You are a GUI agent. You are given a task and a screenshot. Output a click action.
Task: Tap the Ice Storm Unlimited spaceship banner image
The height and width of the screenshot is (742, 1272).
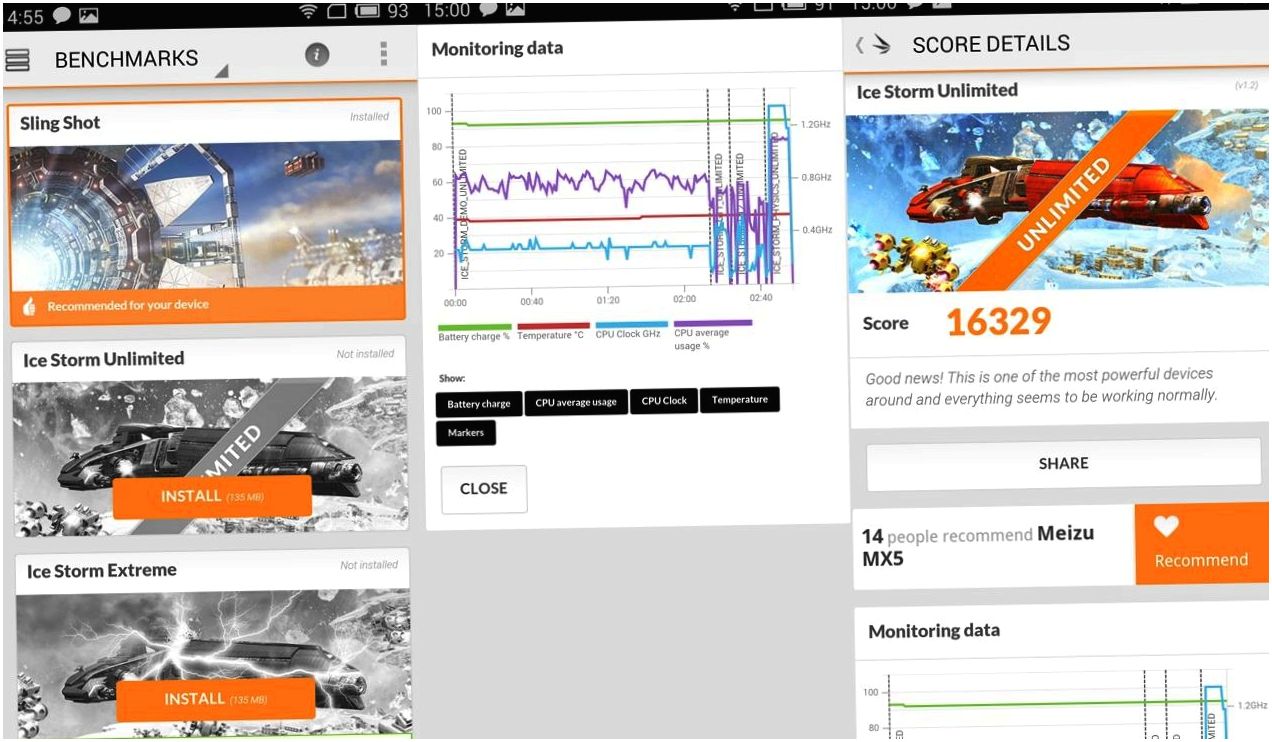click(x=1057, y=200)
